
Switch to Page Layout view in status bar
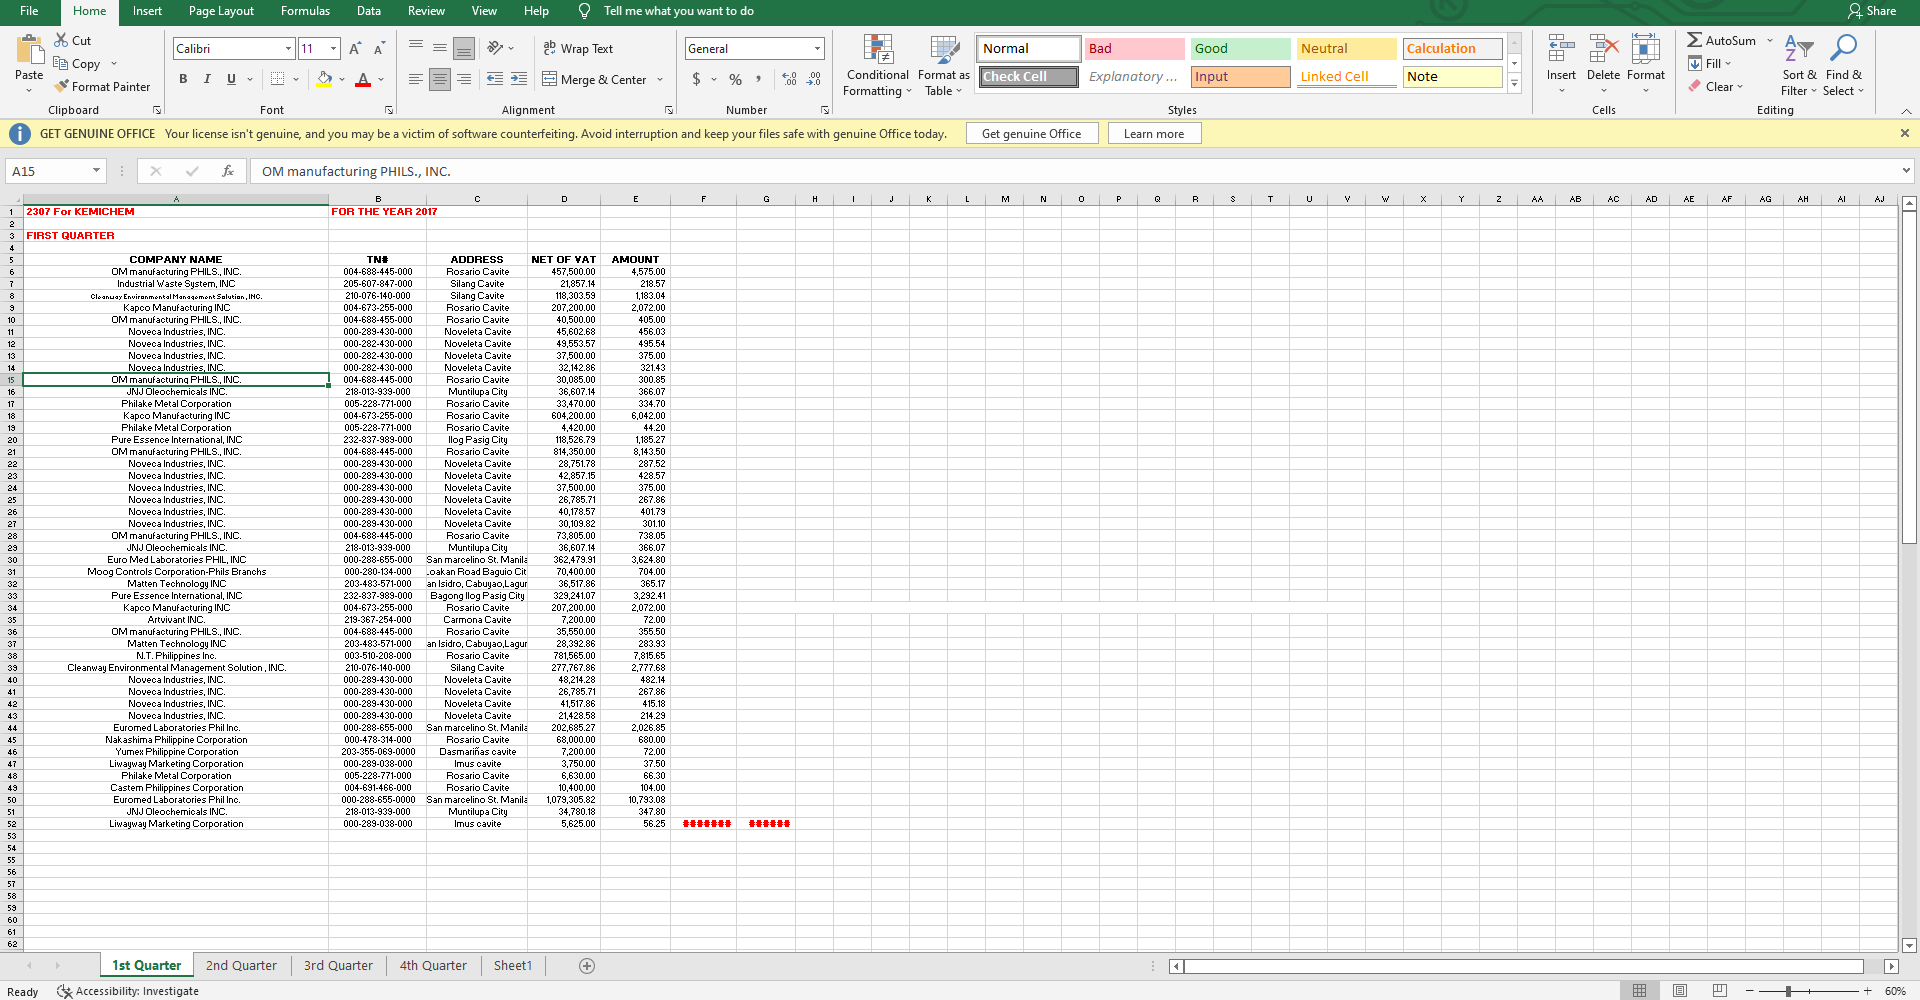point(1680,991)
